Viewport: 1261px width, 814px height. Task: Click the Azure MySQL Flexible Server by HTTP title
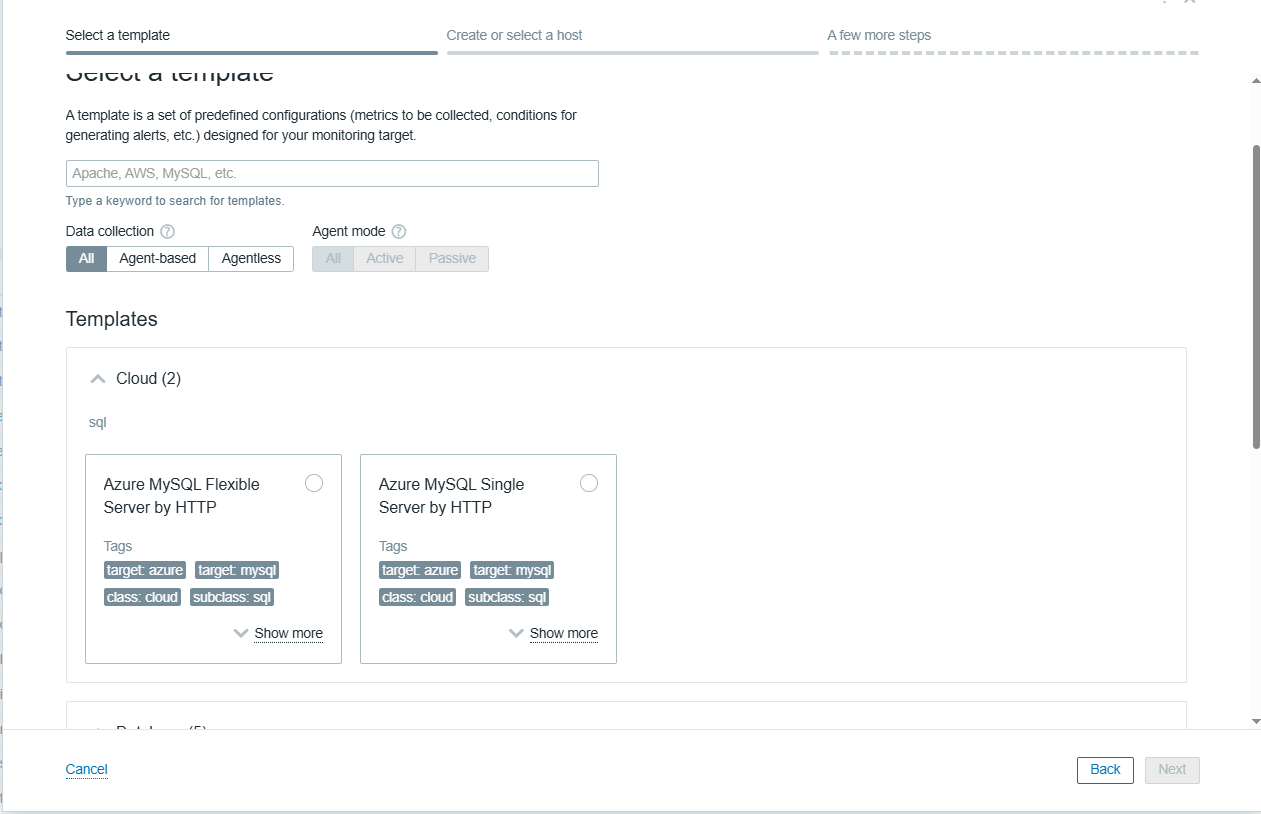(x=182, y=496)
